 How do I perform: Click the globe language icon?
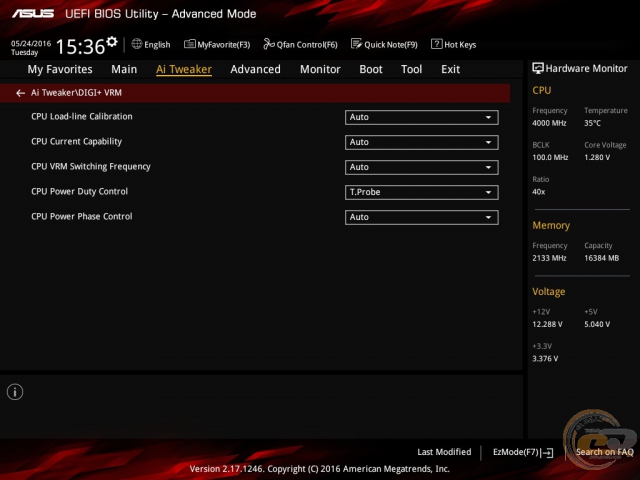click(x=137, y=44)
